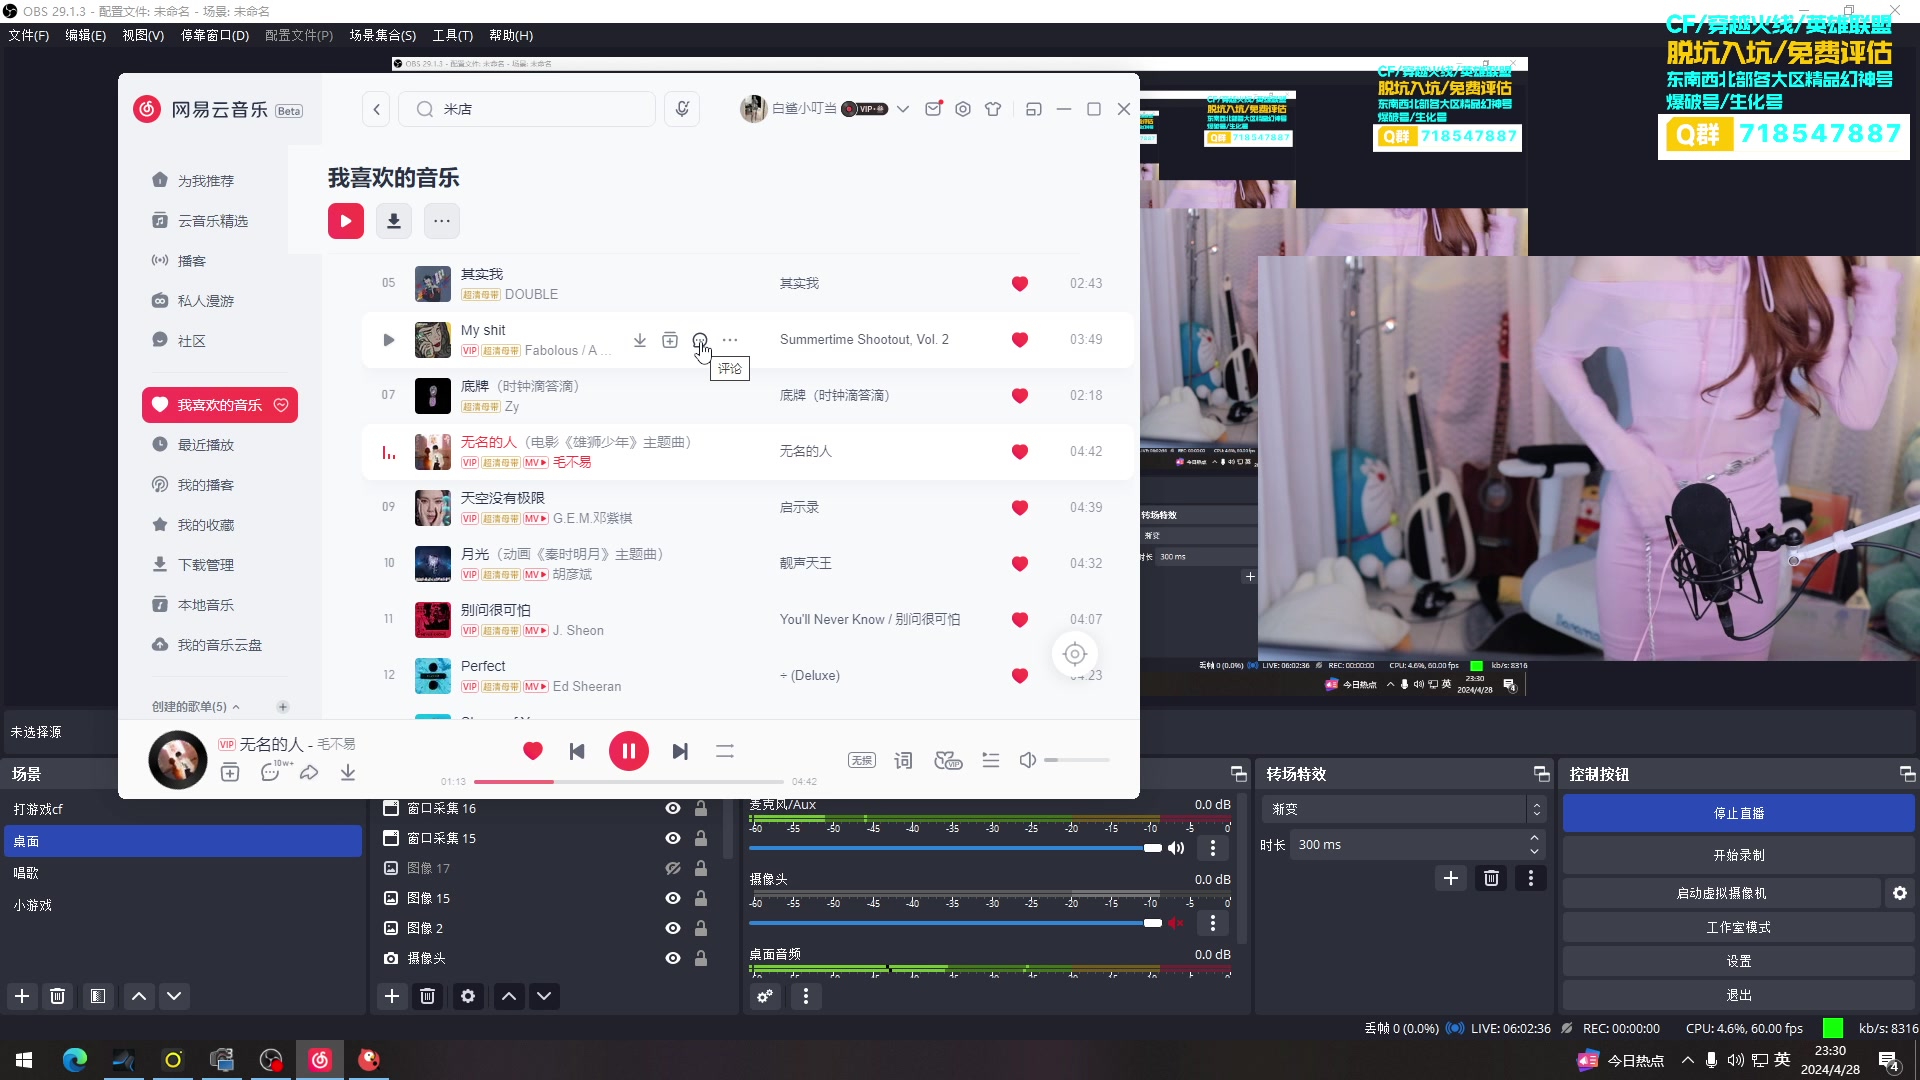The image size is (1920, 1080).
Task: Open comments of the now-playing song
Action: point(273,772)
